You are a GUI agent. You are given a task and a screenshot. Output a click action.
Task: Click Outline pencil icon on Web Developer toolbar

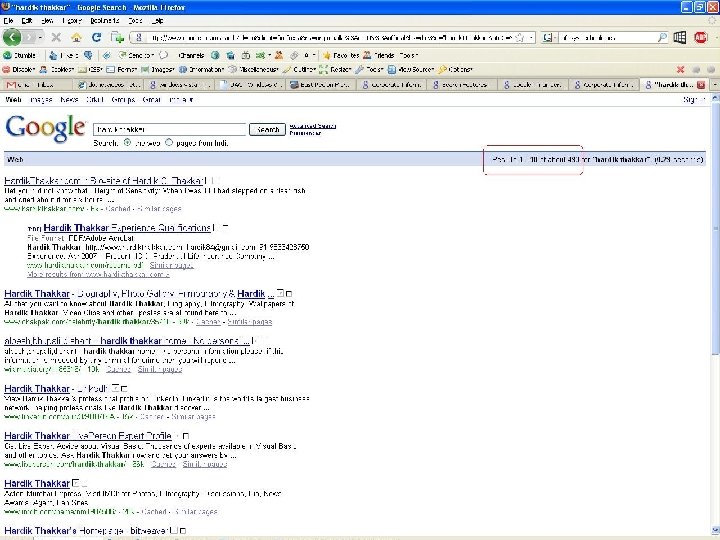tap(287, 69)
